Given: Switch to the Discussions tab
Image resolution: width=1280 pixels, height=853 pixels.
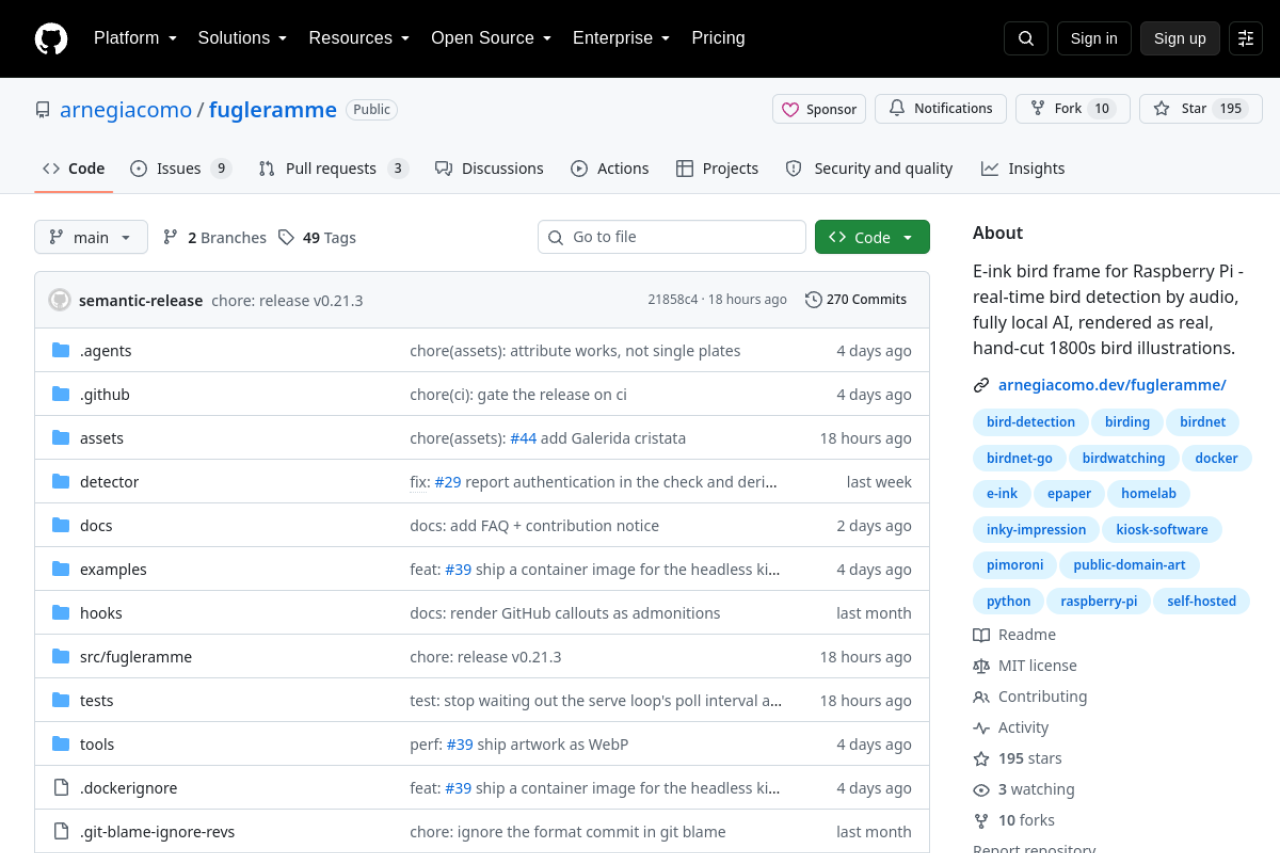Looking at the screenshot, I should pyautogui.click(x=489, y=168).
